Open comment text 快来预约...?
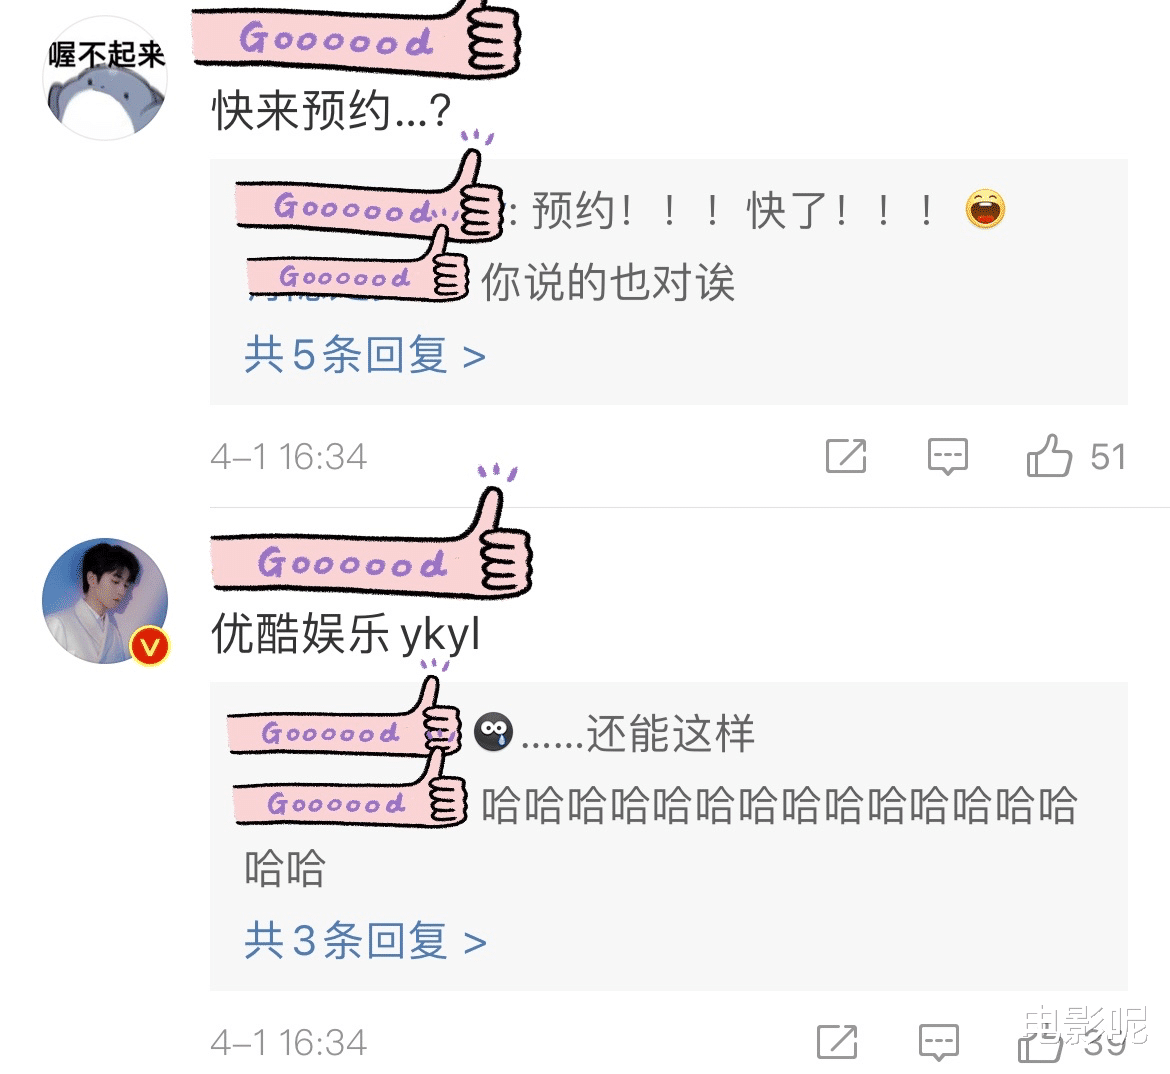Image resolution: width=1170 pixels, height=1074 pixels. pyautogui.click(x=331, y=110)
